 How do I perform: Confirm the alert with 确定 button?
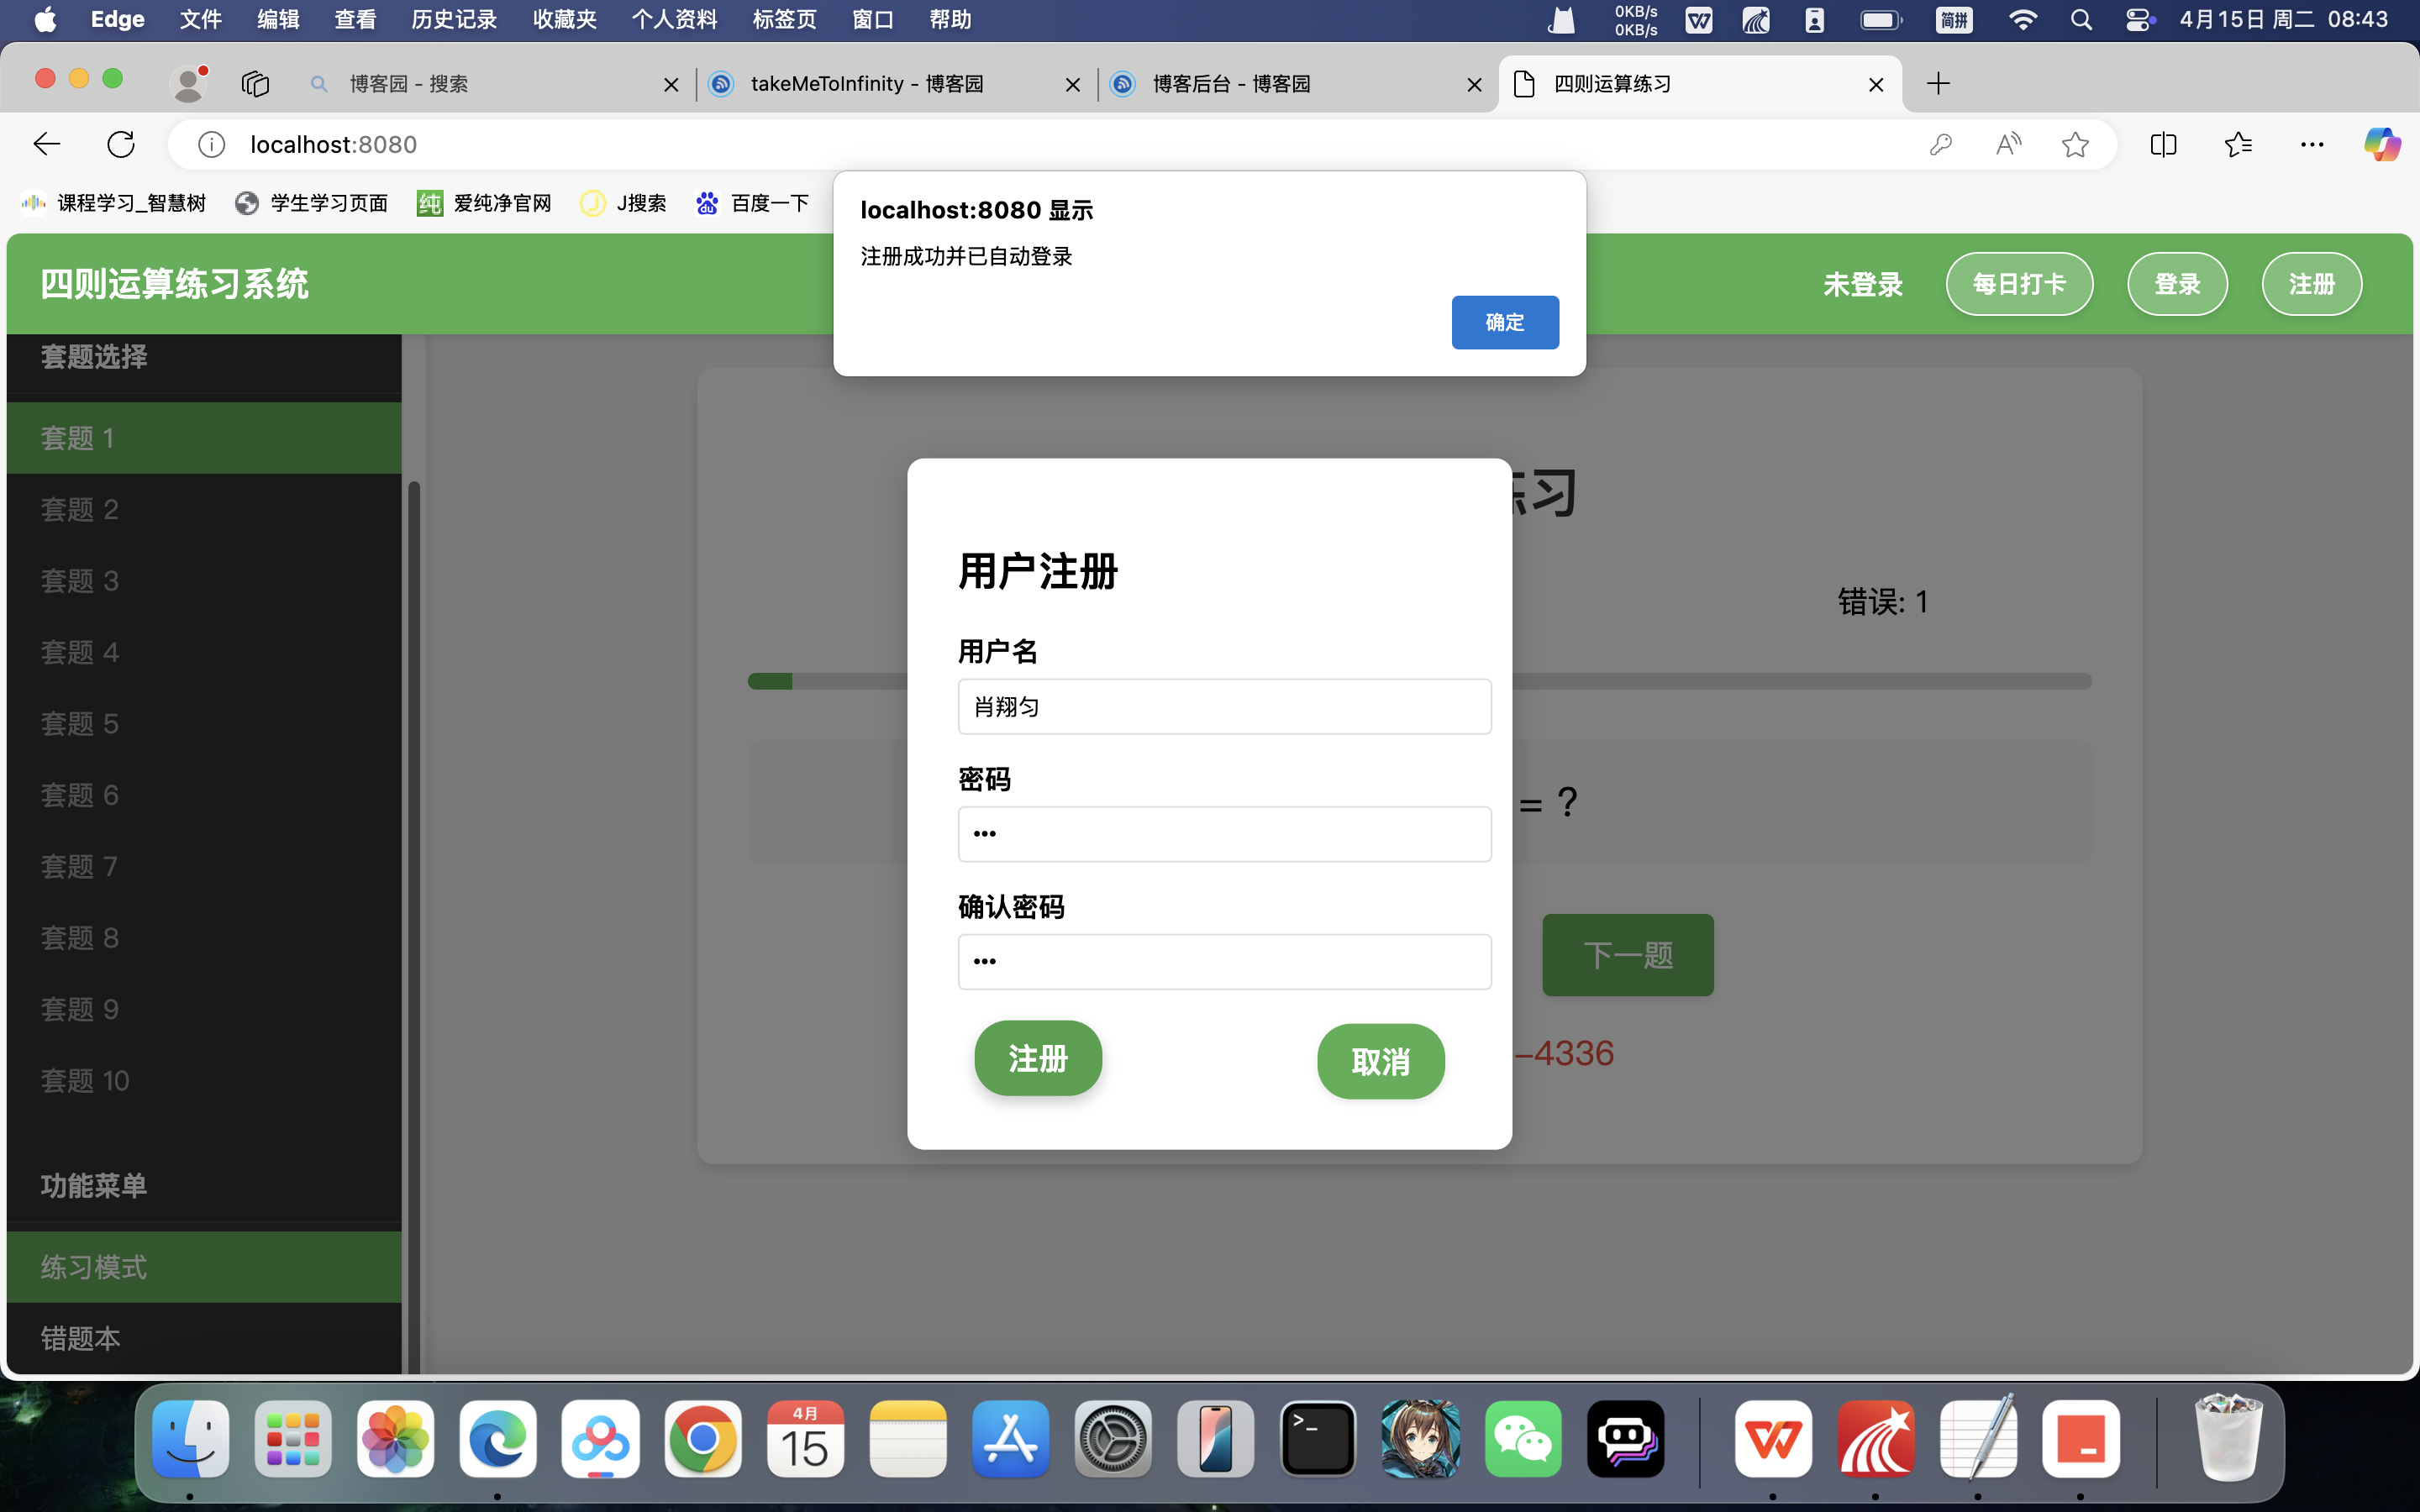pos(1504,322)
